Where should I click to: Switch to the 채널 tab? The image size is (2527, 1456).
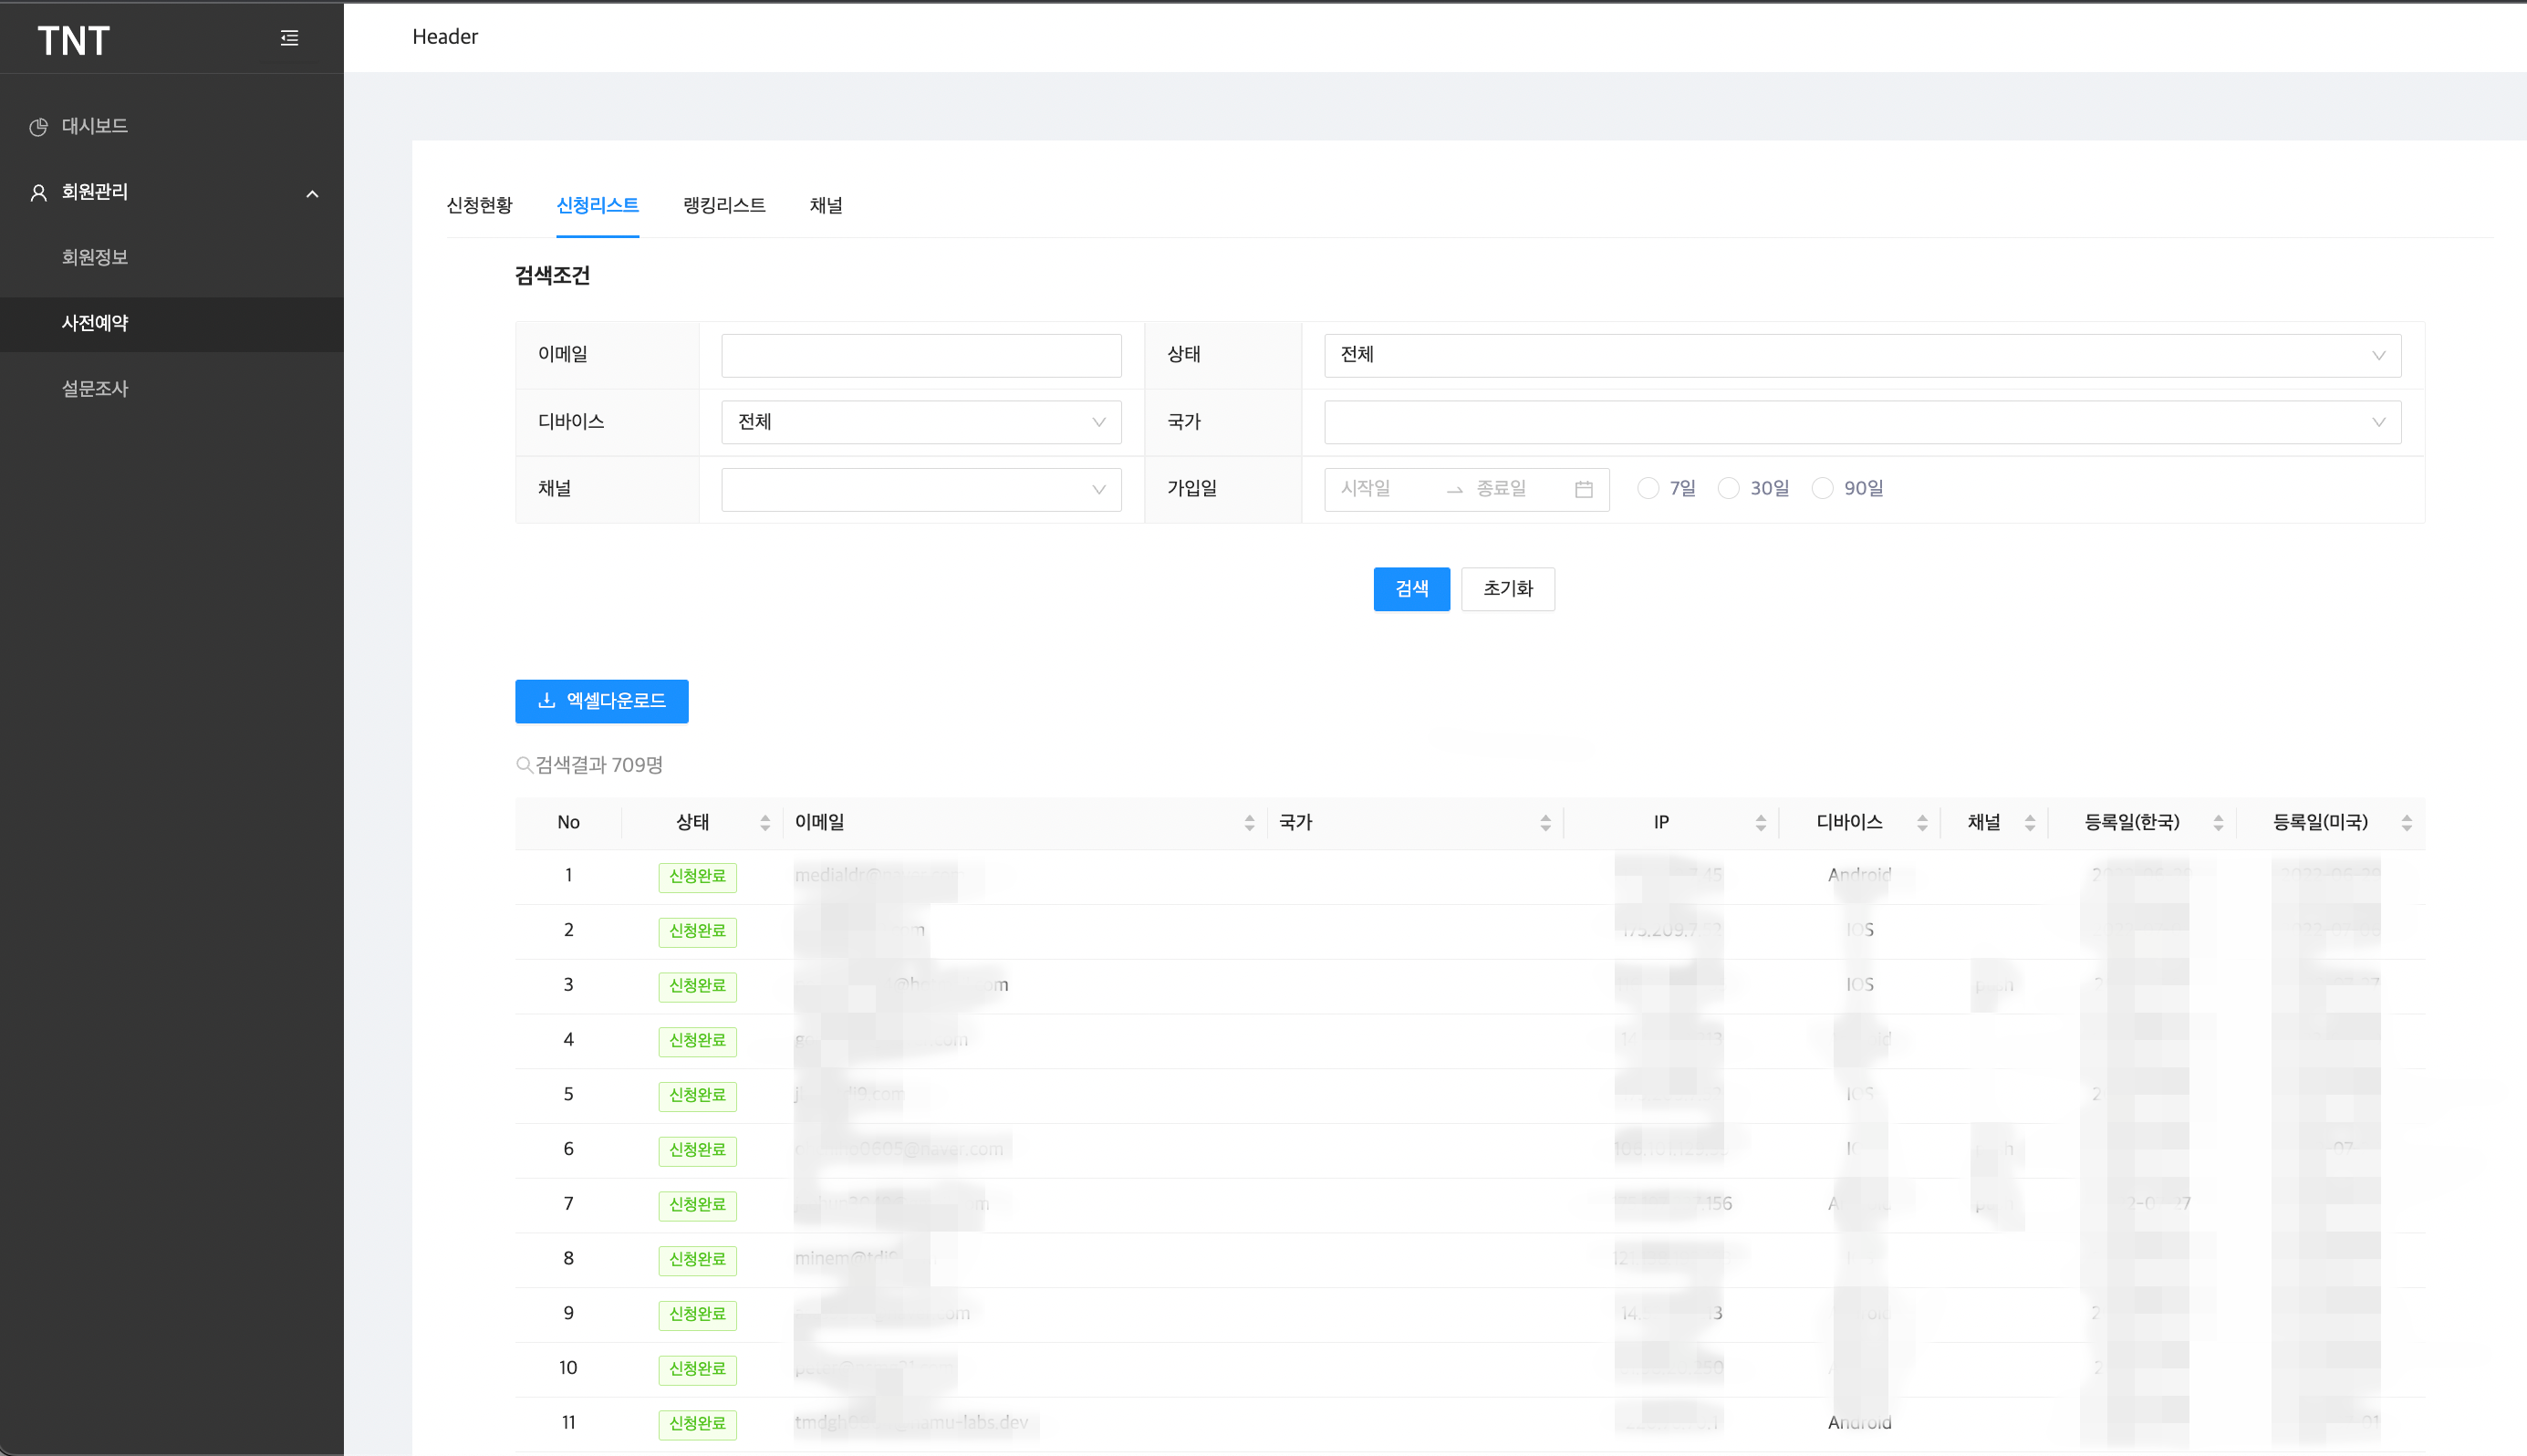click(826, 205)
